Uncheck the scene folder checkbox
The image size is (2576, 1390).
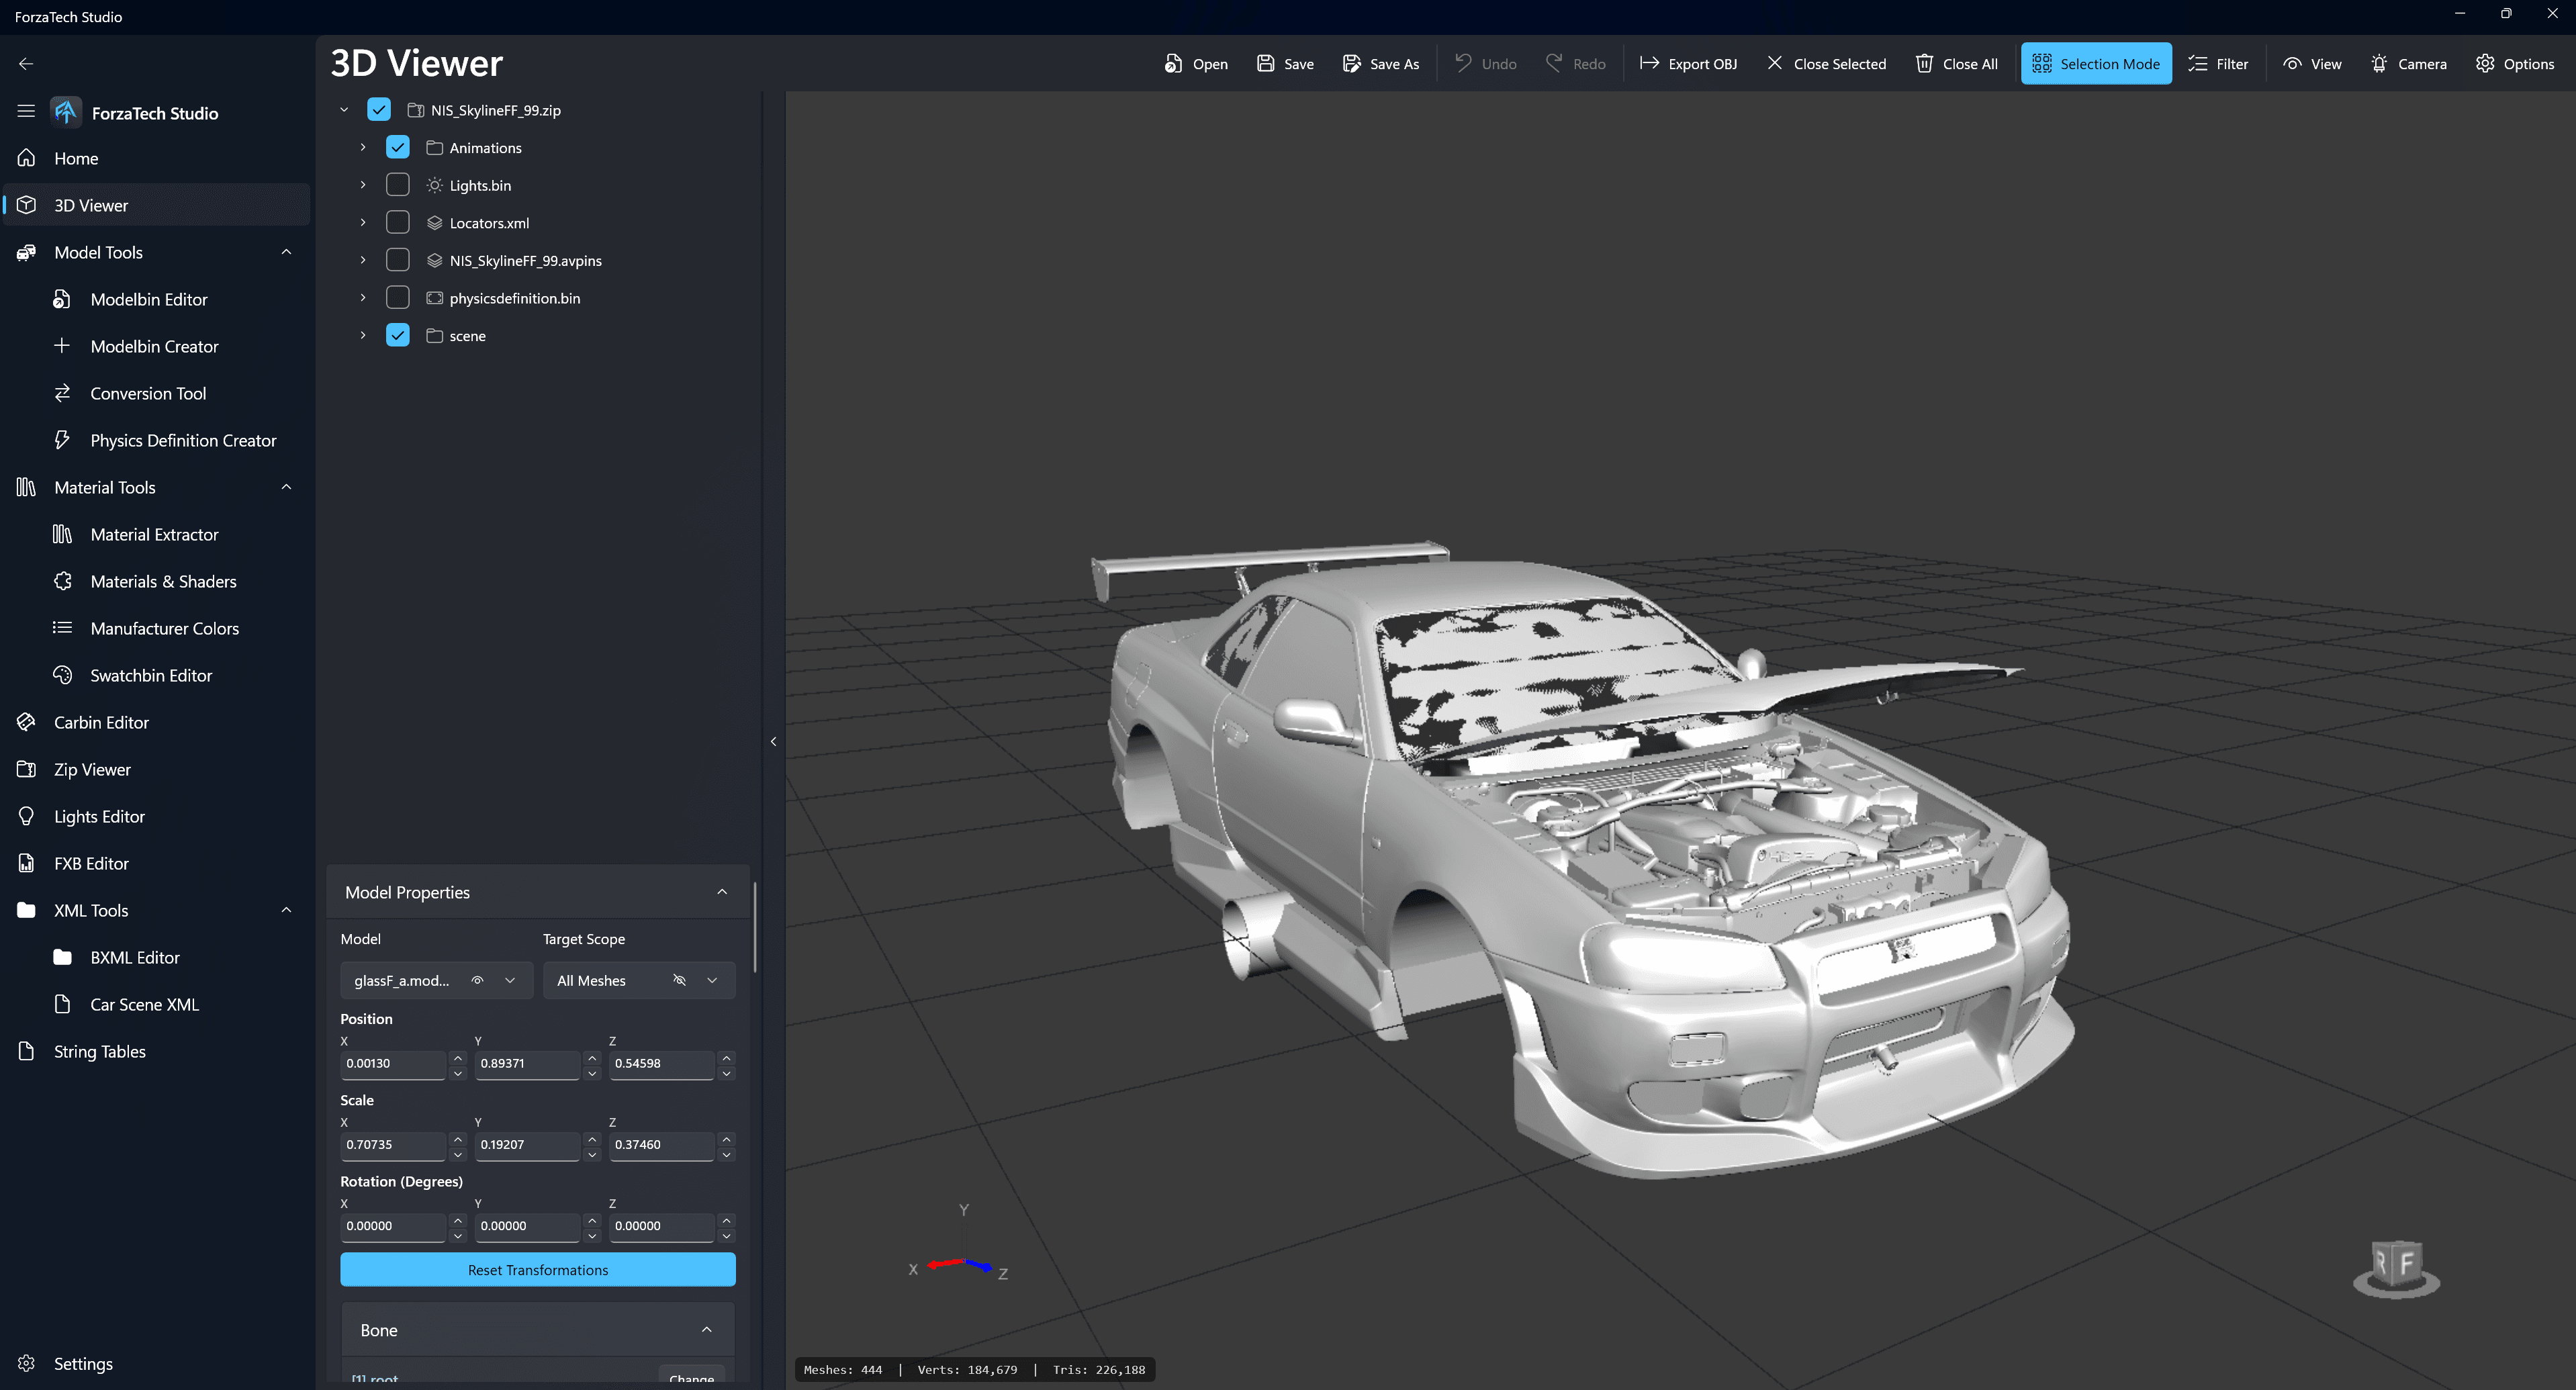click(x=398, y=335)
